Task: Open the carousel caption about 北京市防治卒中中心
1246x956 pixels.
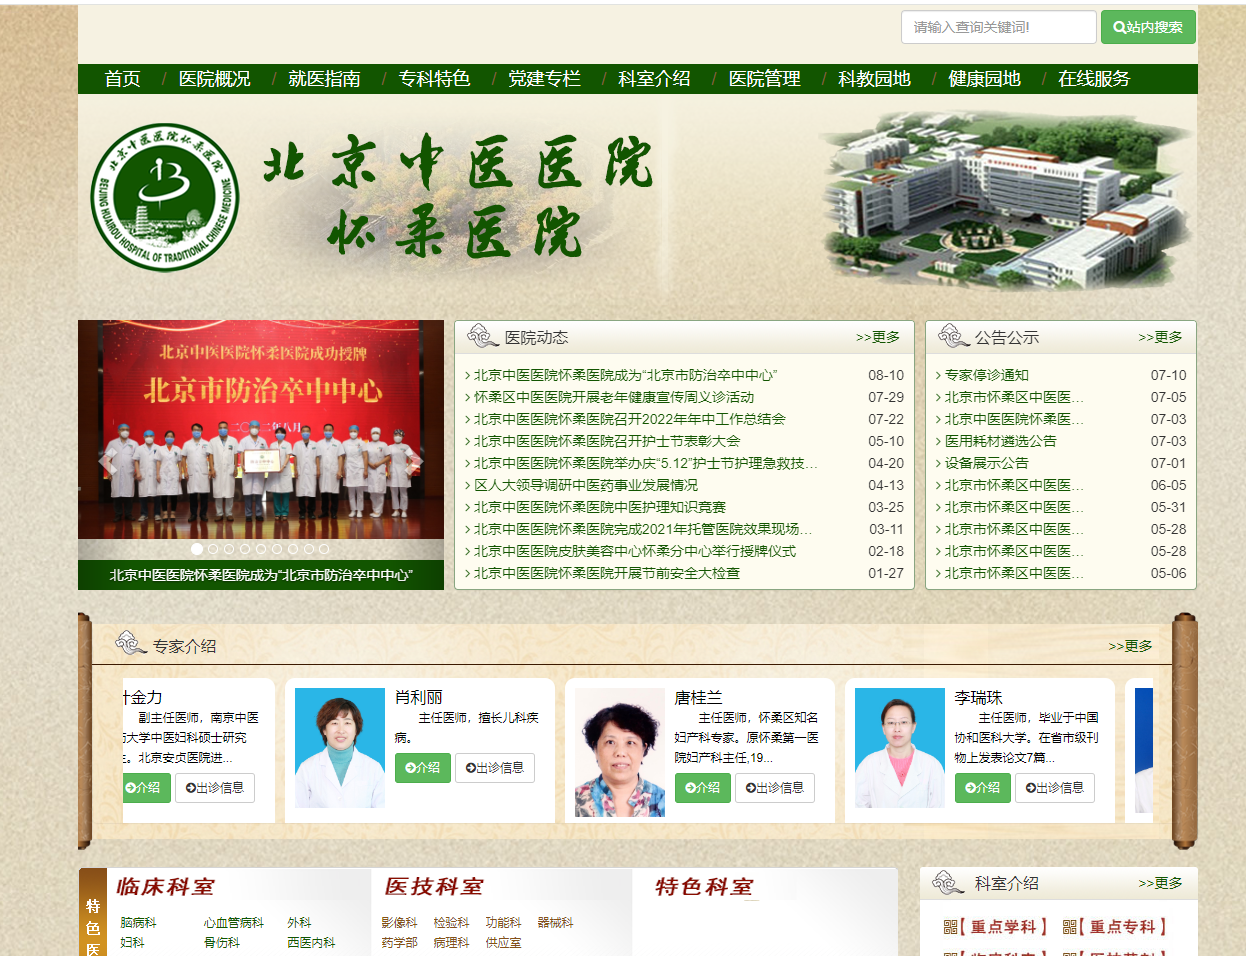Action: point(261,575)
